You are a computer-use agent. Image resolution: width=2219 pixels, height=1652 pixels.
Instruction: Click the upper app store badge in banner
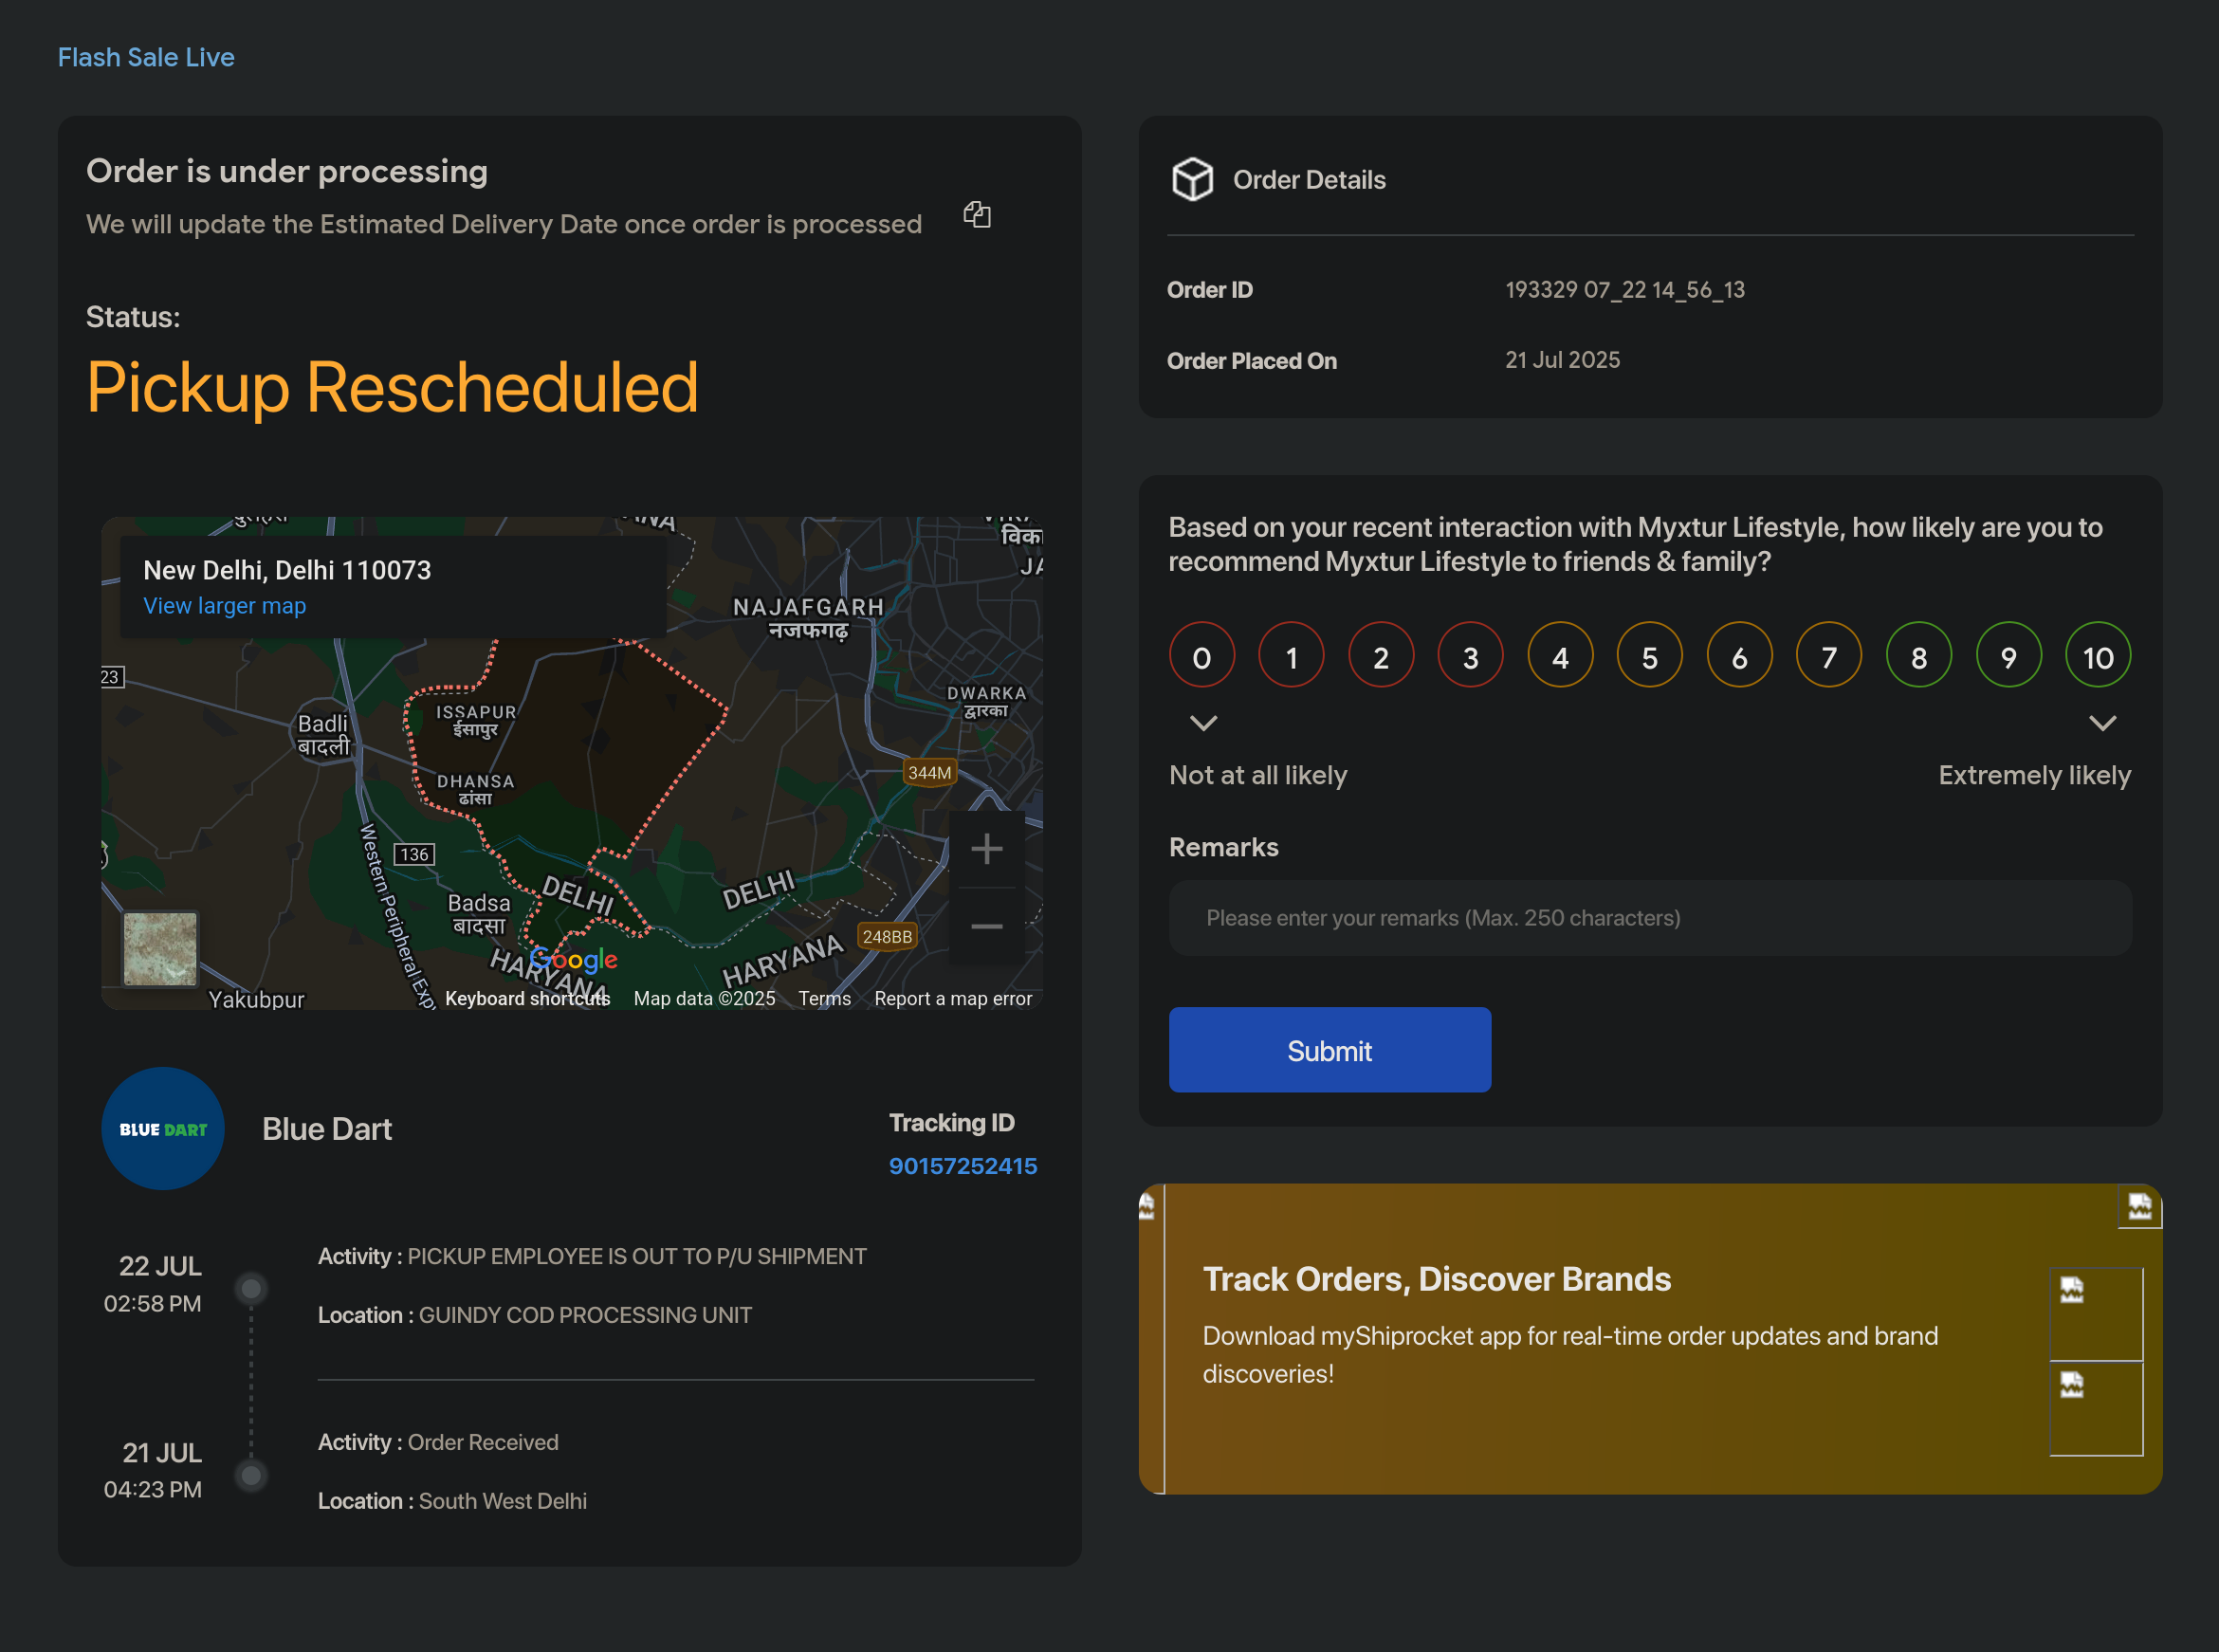(2095, 1313)
